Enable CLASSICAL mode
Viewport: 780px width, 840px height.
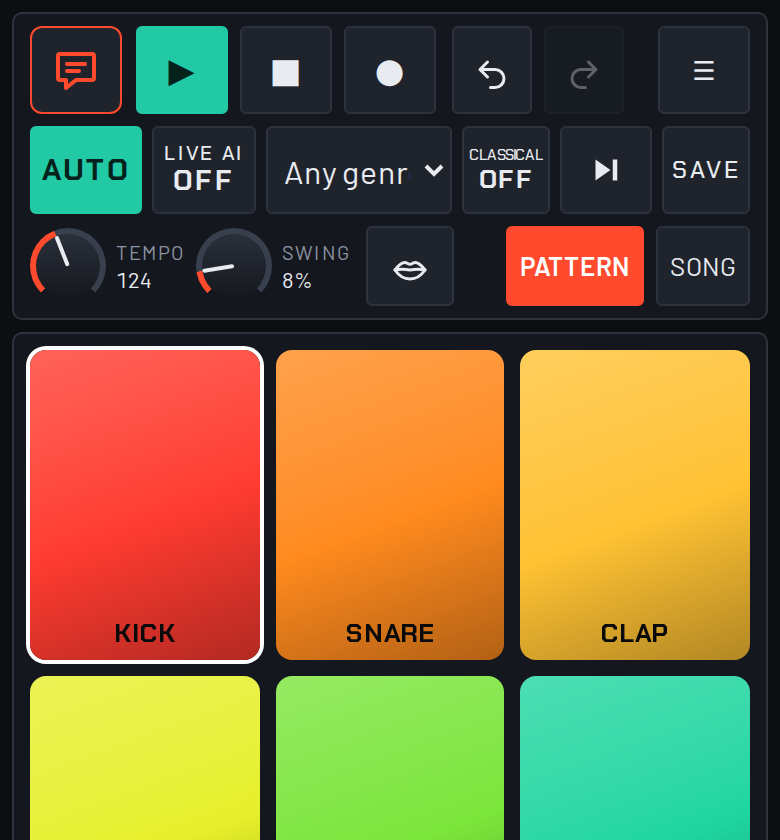point(506,170)
